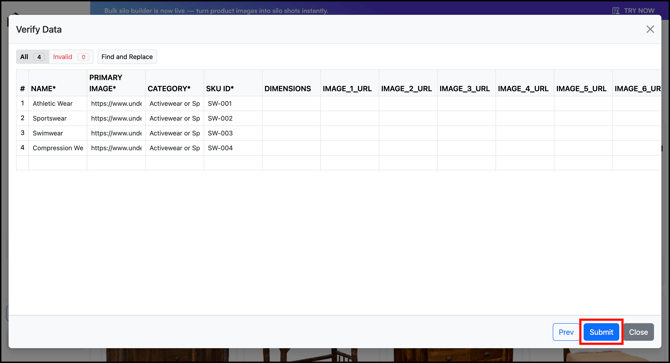Click the SW-004 SKU cell

(x=233, y=148)
